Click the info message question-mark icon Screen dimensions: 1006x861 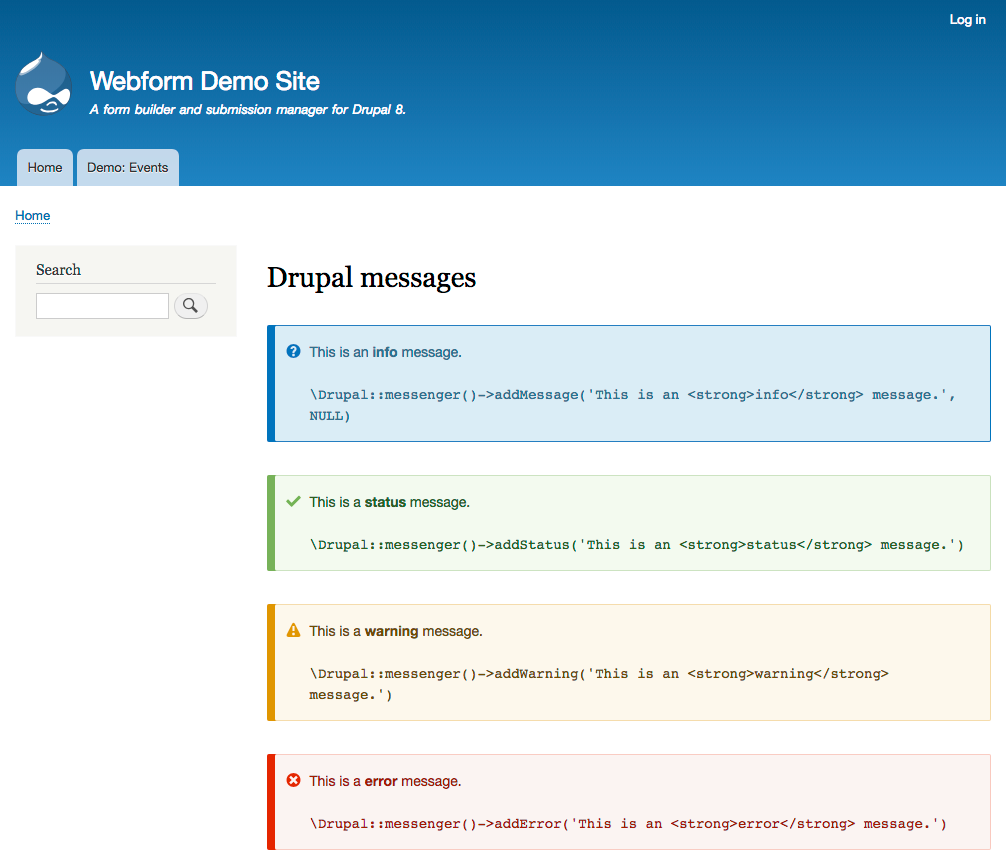coord(292,351)
